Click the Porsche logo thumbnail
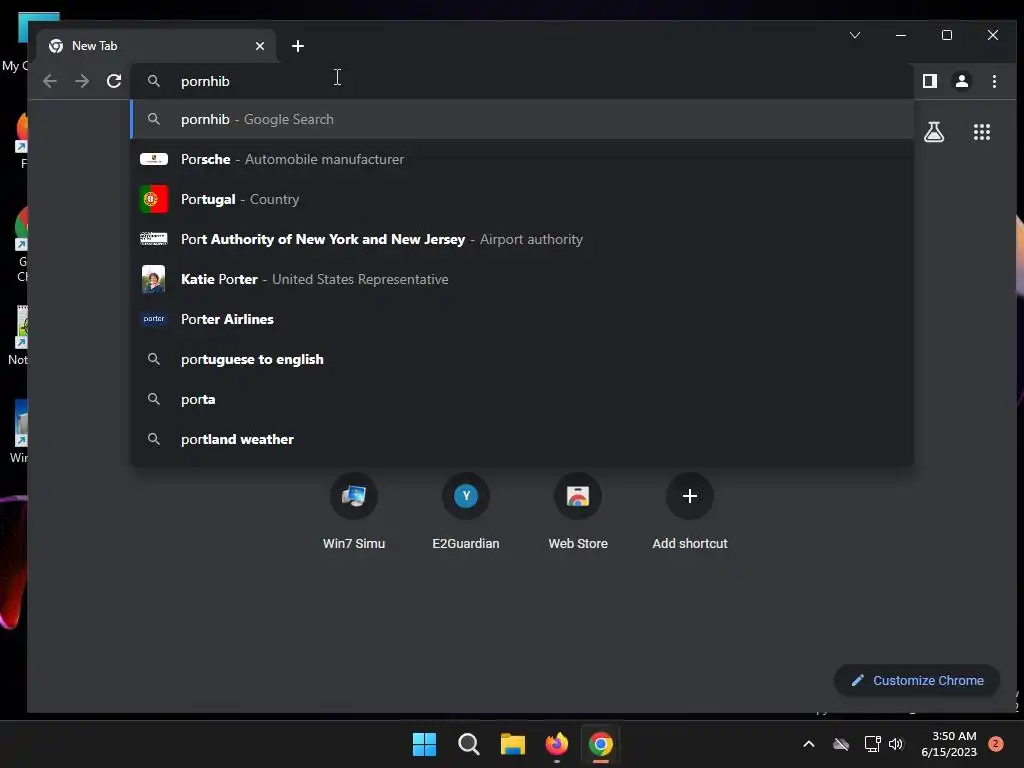Screen dimensions: 1024x768 click(x=154, y=159)
